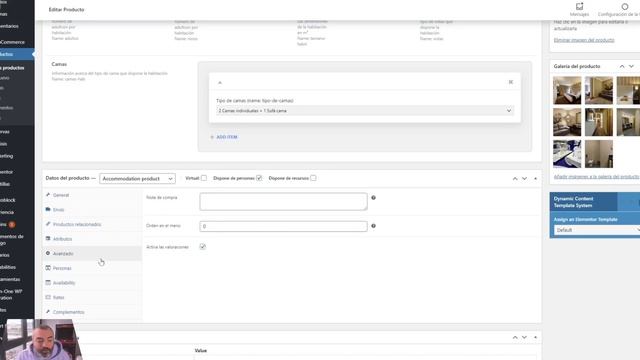Remove the Camas bed item with X
640x360 pixels.
tap(511, 82)
